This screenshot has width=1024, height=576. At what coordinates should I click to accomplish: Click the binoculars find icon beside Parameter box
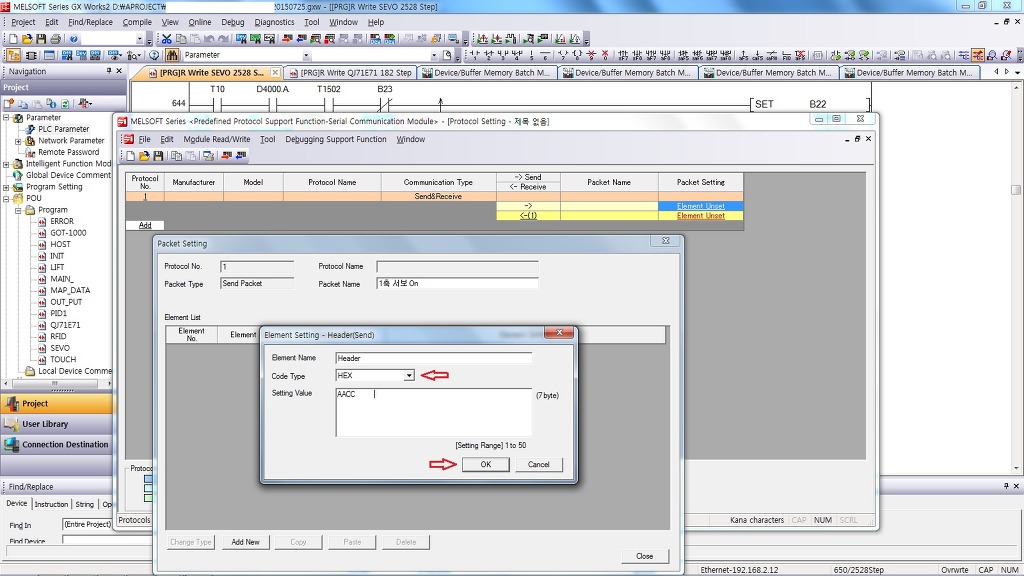click(x=172, y=55)
